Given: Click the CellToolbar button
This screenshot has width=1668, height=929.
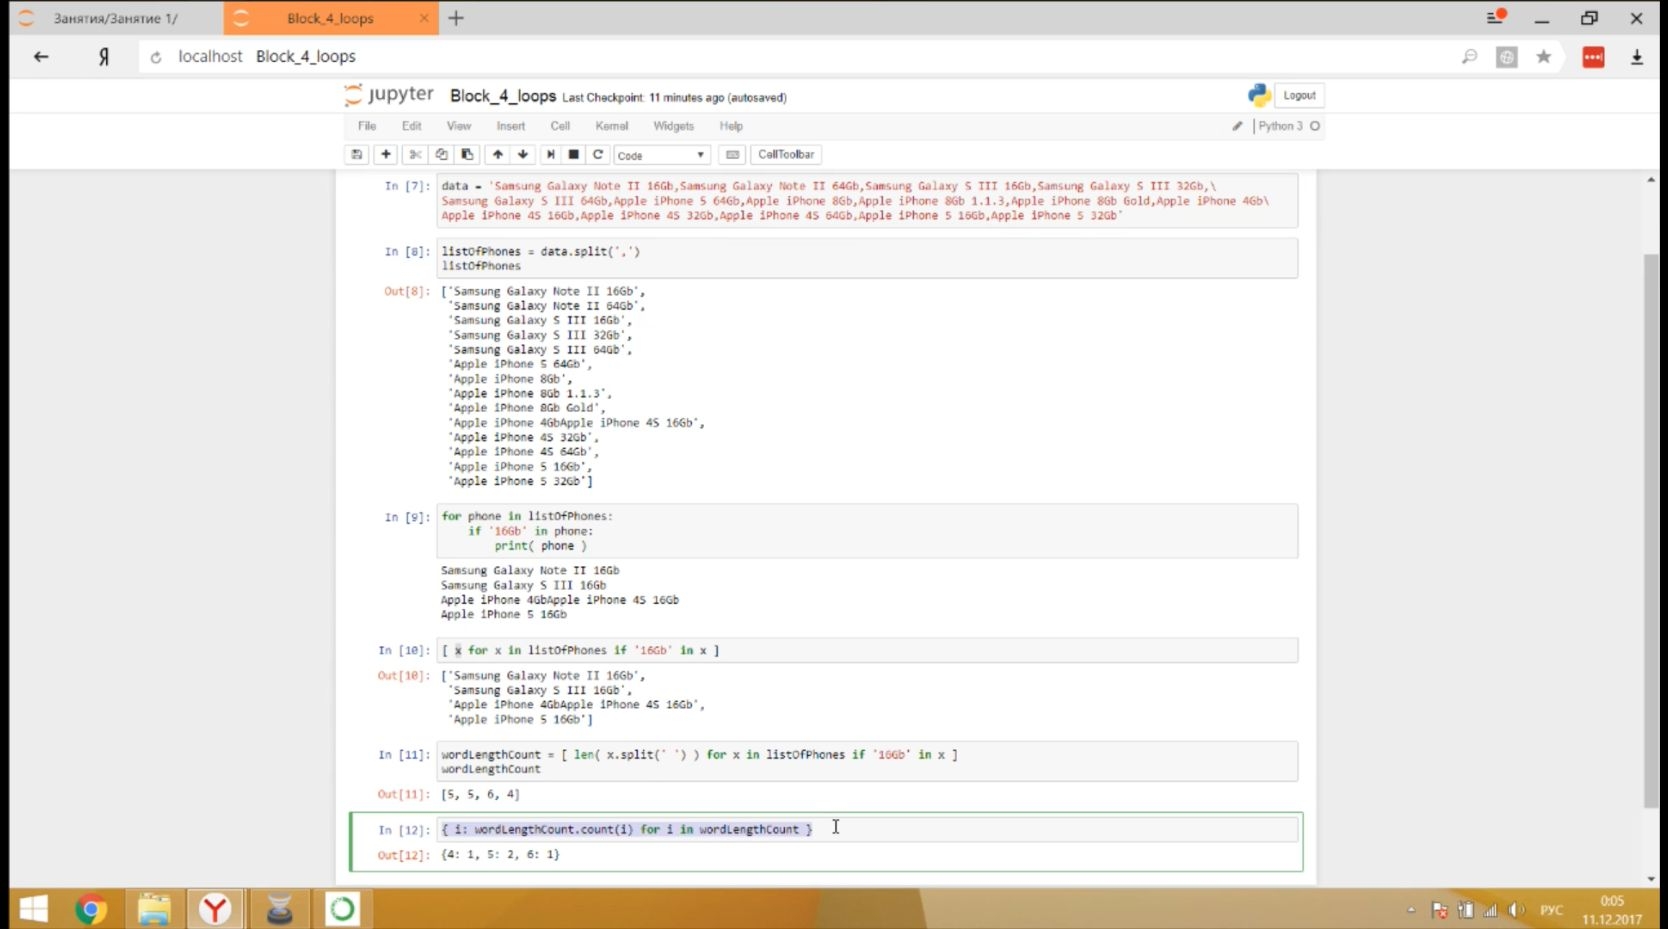Looking at the screenshot, I should [x=786, y=154].
